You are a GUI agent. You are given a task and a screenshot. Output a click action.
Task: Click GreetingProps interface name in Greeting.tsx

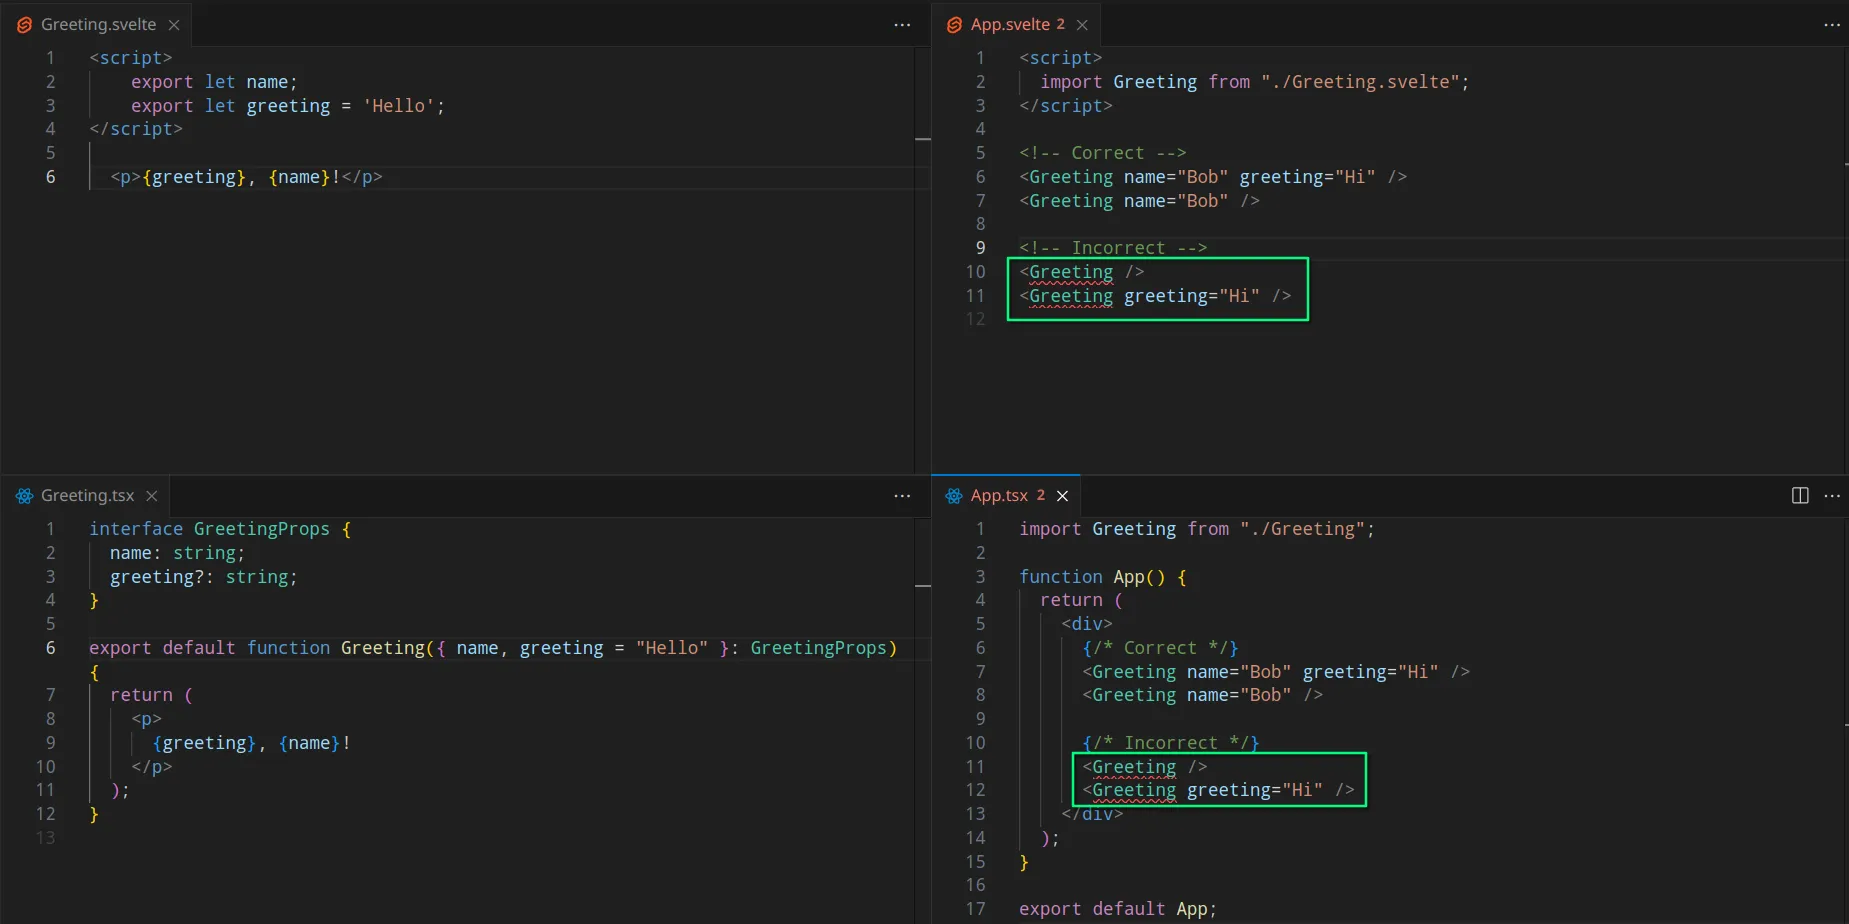(x=262, y=529)
